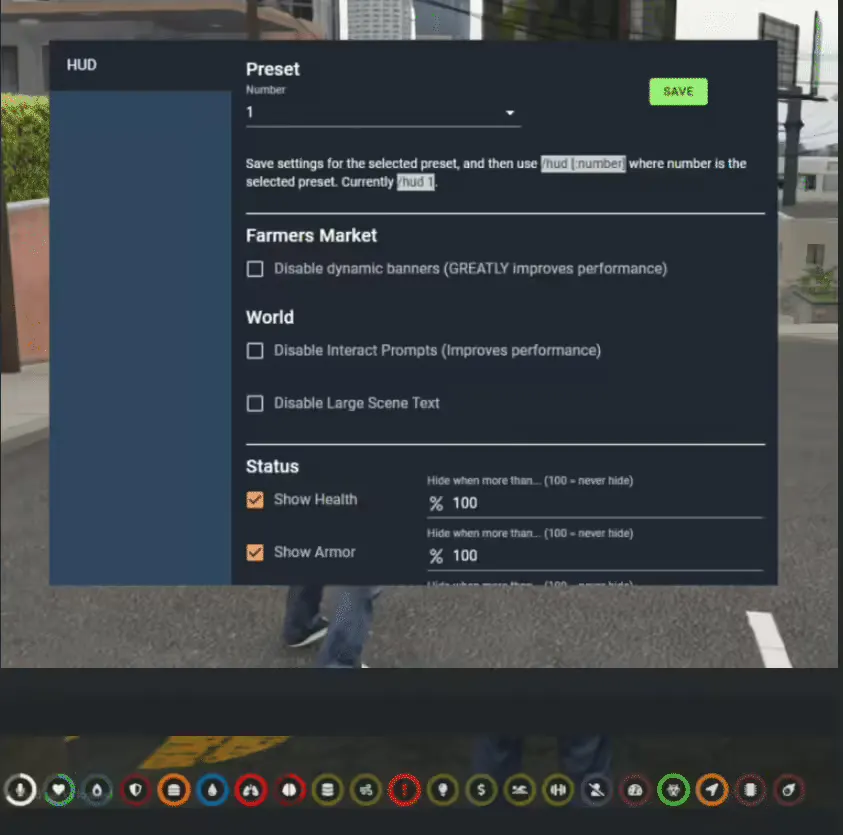Click the red dotted exclamation alert icon
Image resolution: width=843 pixels, height=835 pixels.
click(404, 790)
